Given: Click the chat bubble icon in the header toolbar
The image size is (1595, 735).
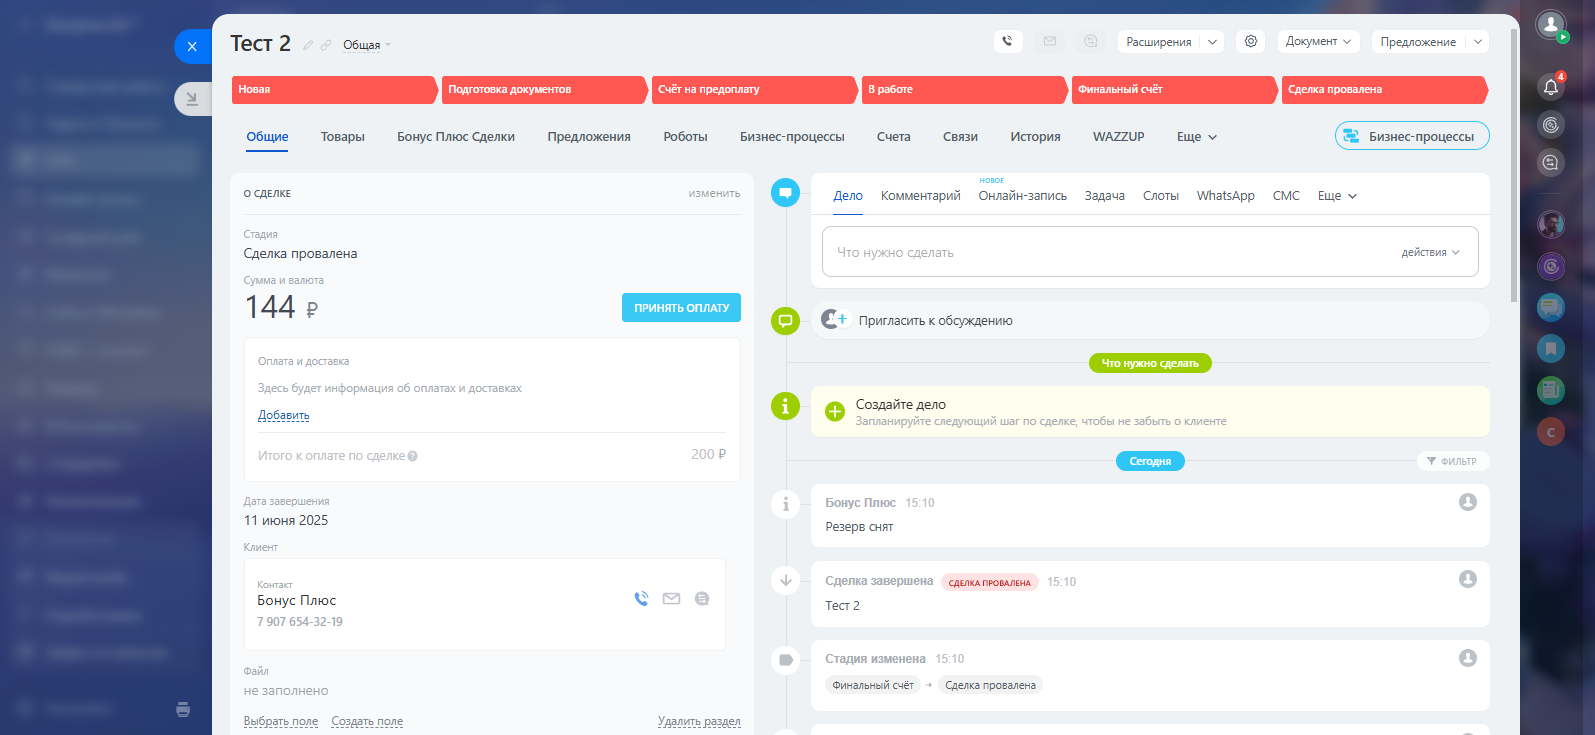Looking at the screenshot, I should (x=1091, y=41).
